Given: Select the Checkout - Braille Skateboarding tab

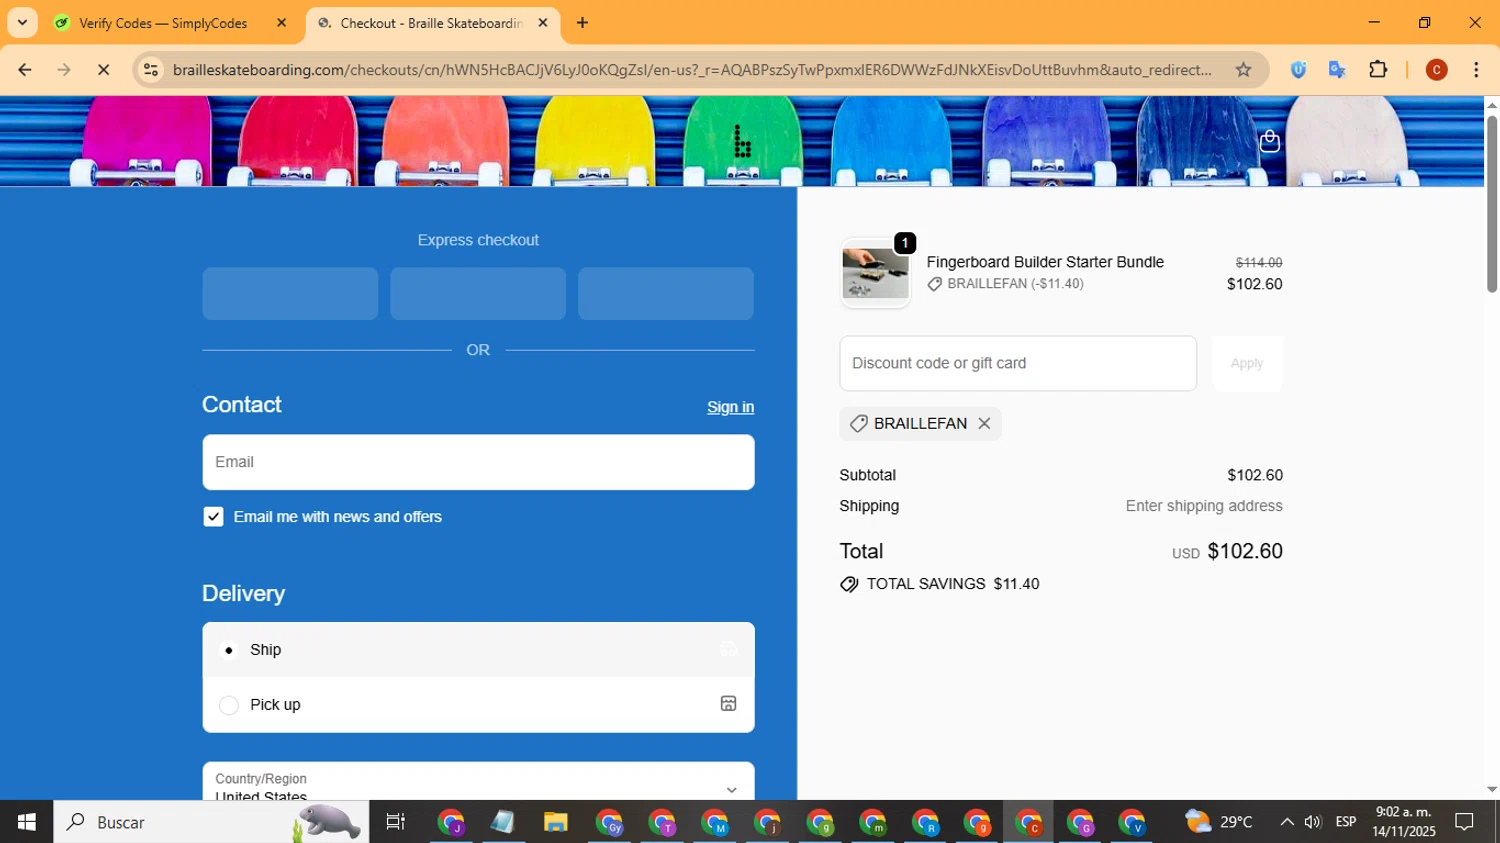Looking at the screenshot, I should coord(430,23).
